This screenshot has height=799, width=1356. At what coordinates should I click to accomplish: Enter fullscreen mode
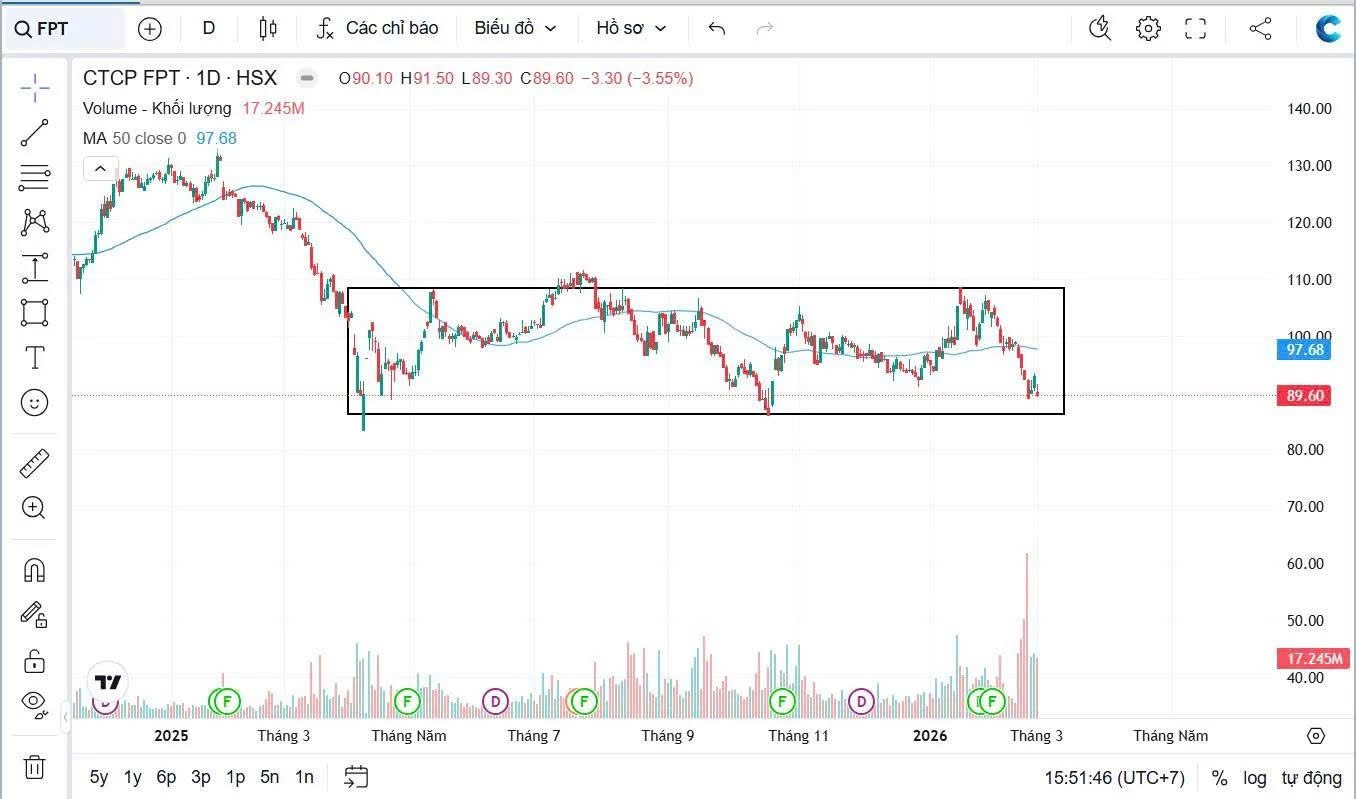(1195, 28)
